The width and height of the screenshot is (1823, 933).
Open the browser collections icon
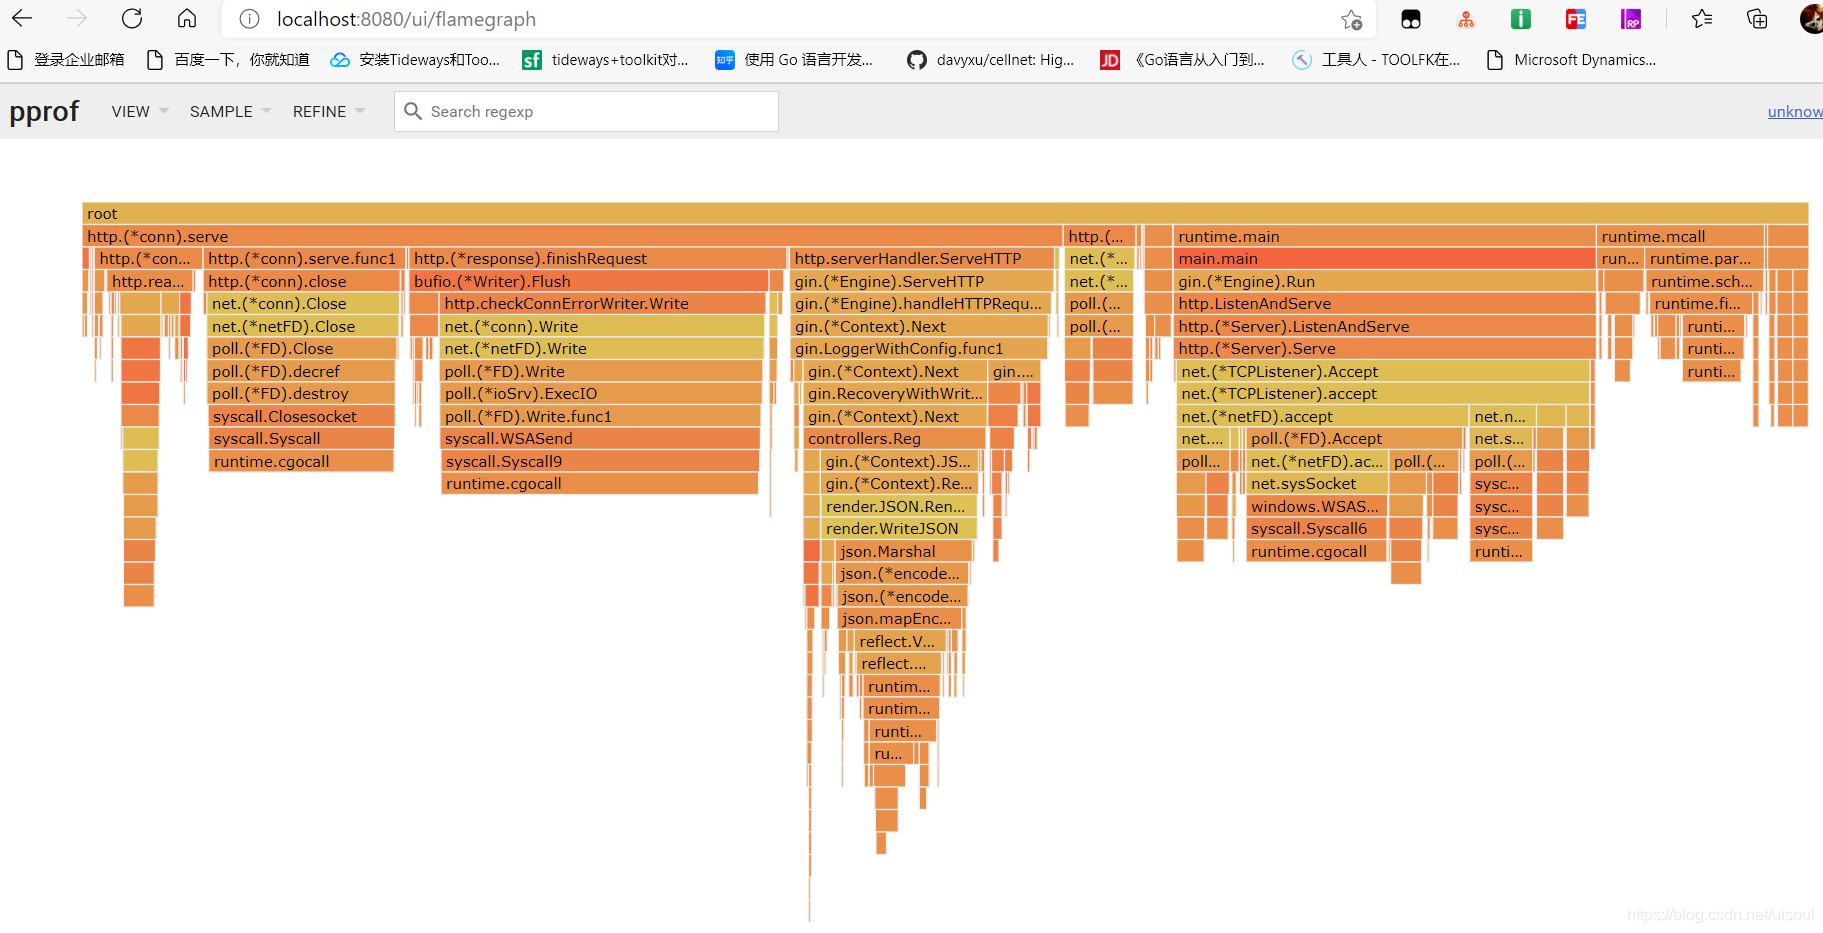tap(1757, 19)
